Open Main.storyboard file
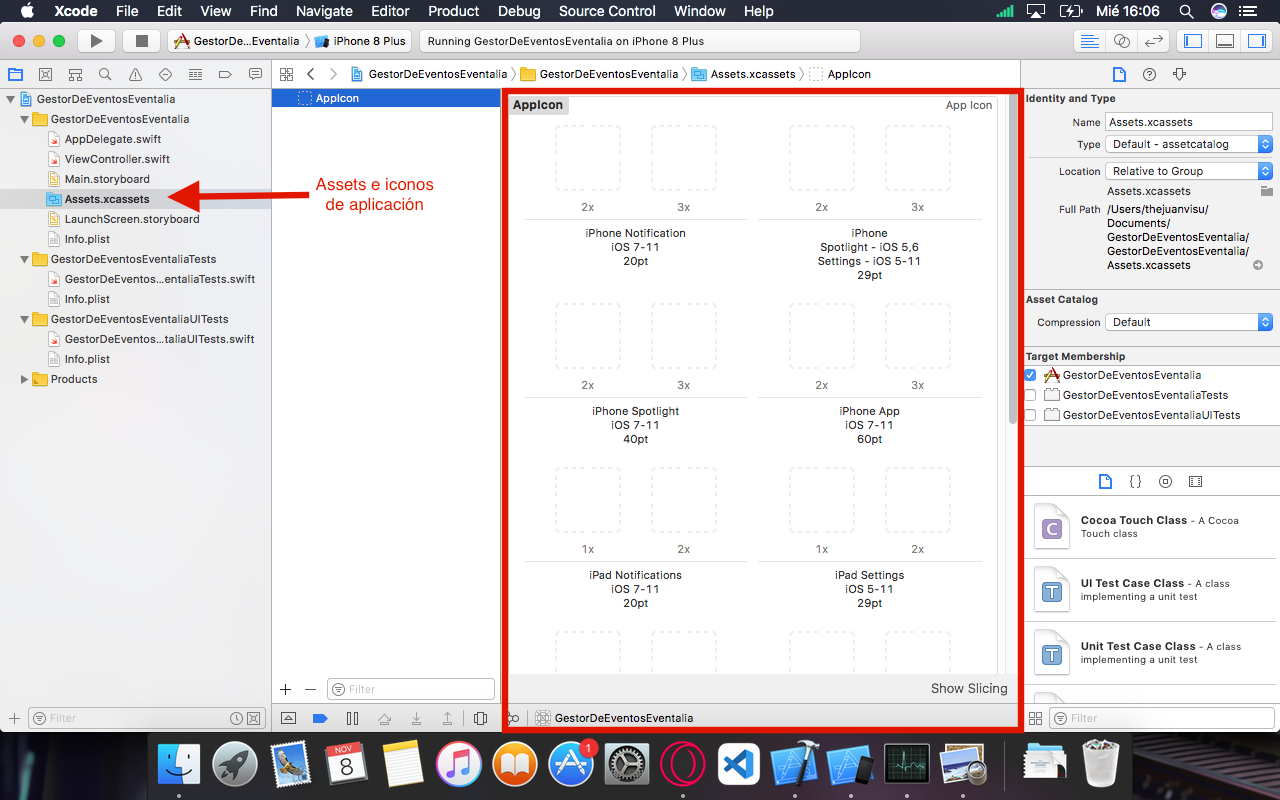The image size is (1280, 800). [107, 179]
